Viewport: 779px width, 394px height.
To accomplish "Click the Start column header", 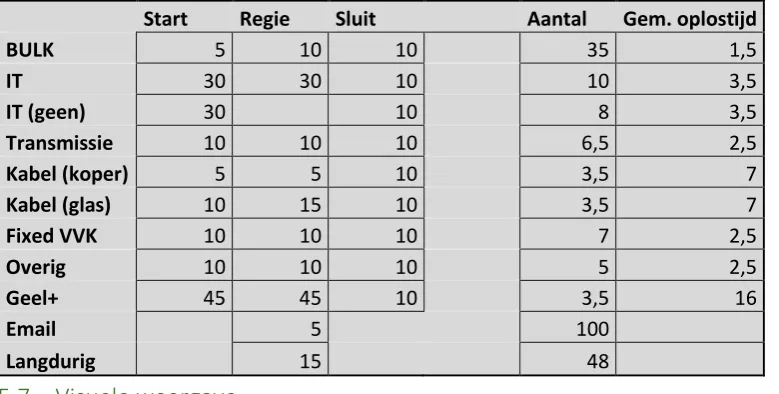I will 165,19.
